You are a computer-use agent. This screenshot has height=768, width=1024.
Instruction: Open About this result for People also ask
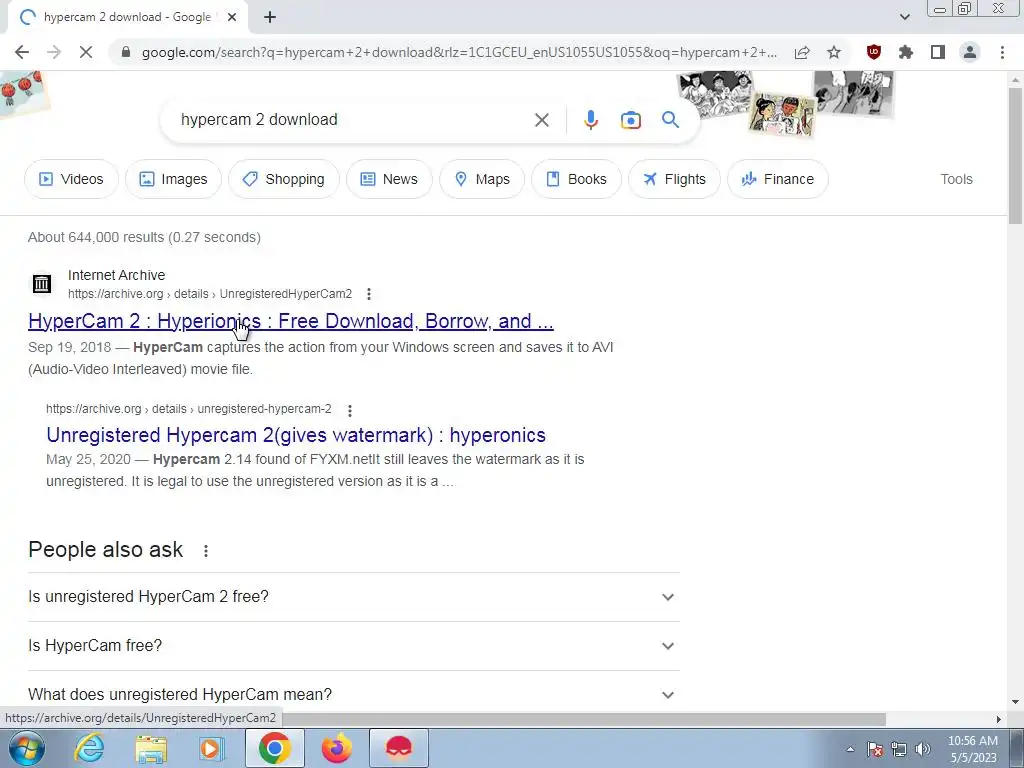[x=206, y=551]
